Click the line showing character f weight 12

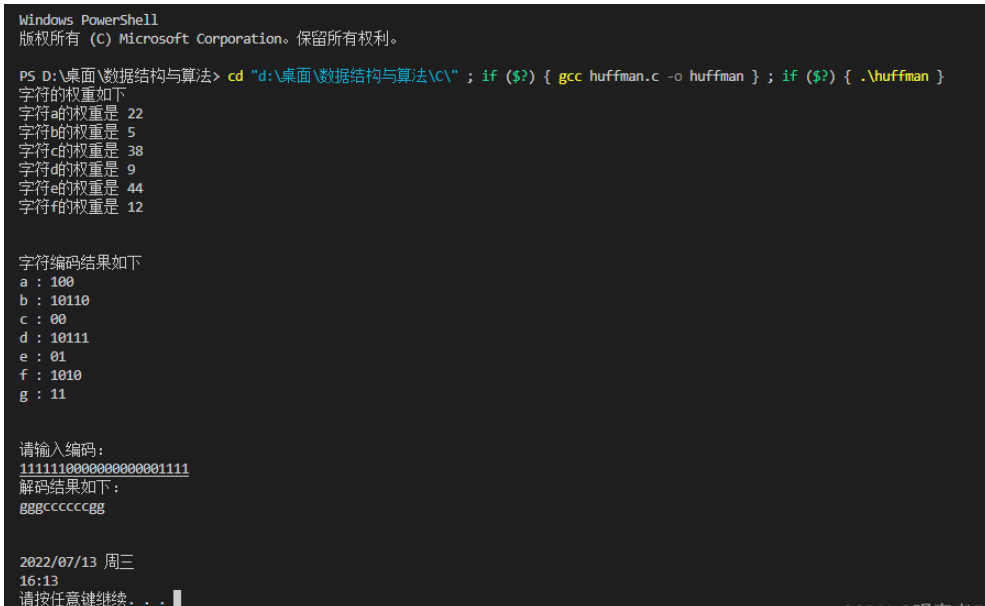[80, 206]
